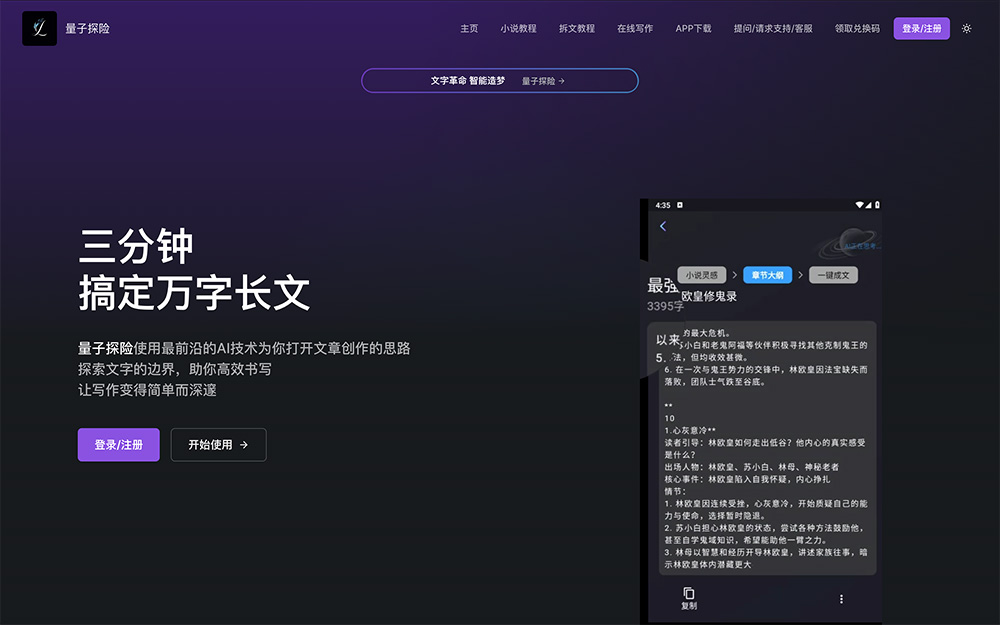Click the battery icon in the mockup status bar
Screen dimensions: 1000x625
(x=877, y=205)
